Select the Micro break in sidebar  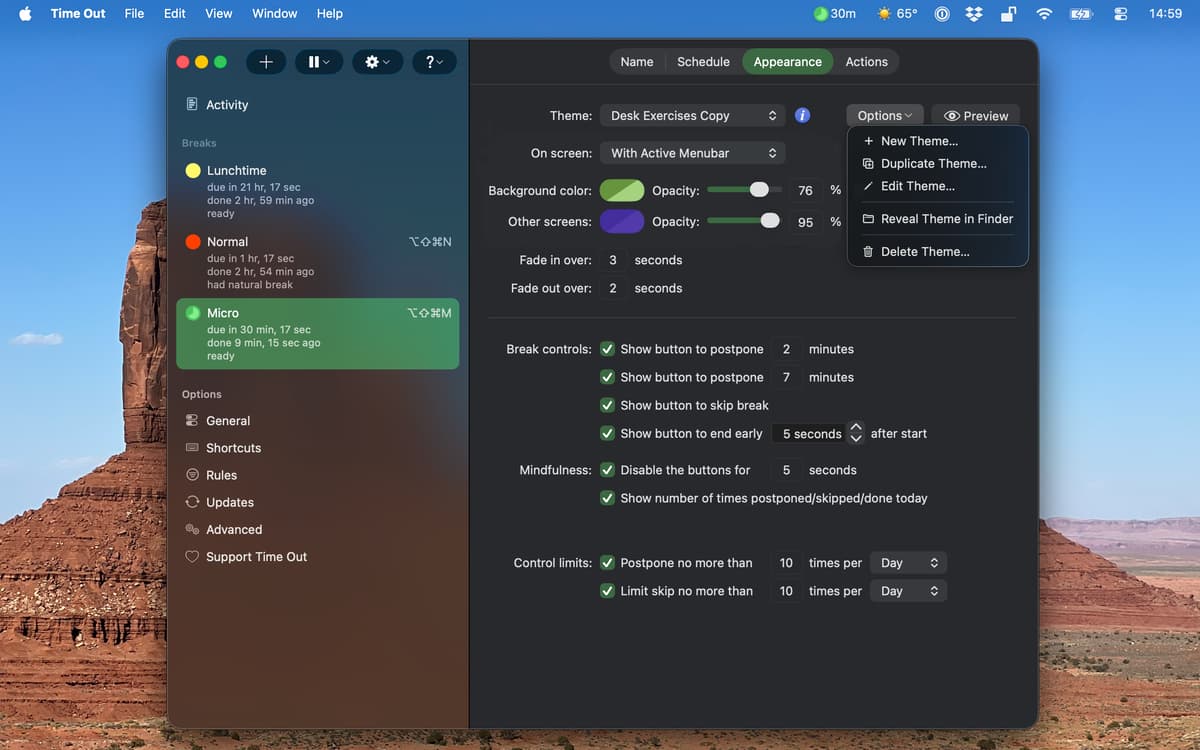317,334
